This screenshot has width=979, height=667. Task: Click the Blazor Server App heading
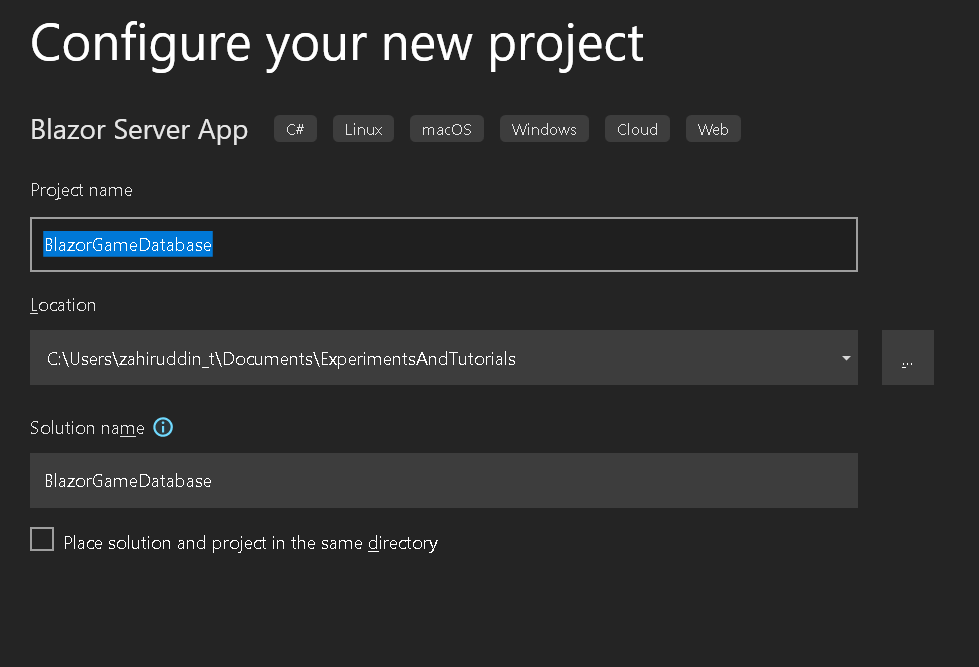(x=139, y=129)
